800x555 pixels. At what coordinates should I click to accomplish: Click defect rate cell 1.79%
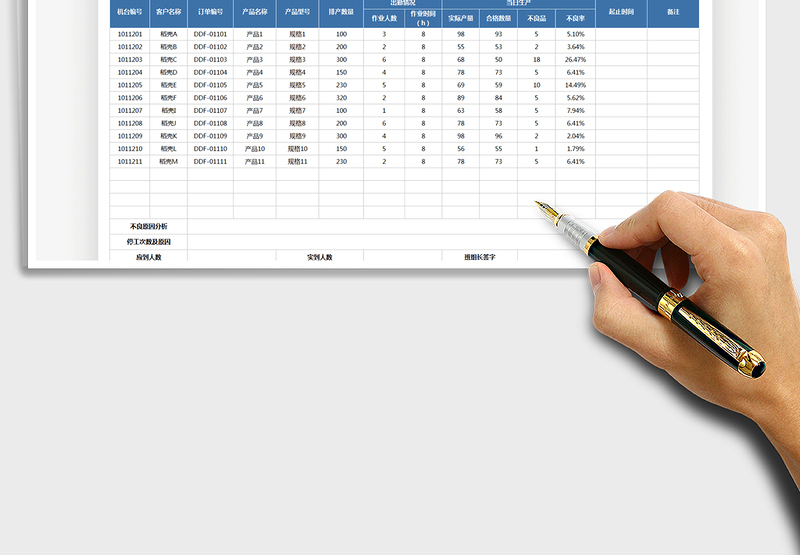tap(576, 149)
